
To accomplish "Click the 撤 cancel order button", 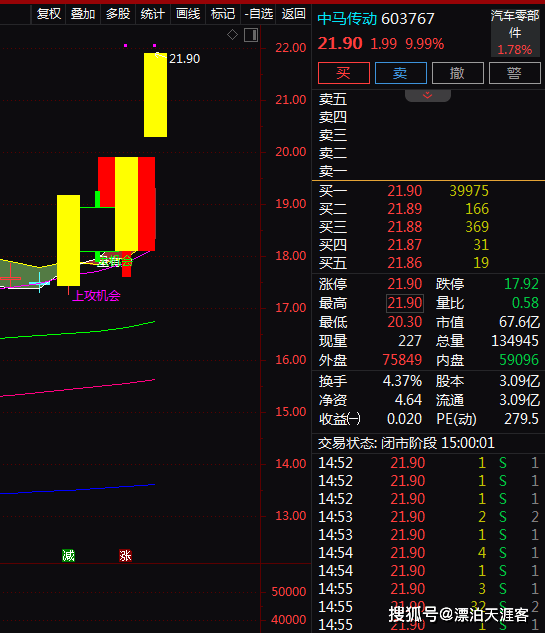I will click(458, 73).
